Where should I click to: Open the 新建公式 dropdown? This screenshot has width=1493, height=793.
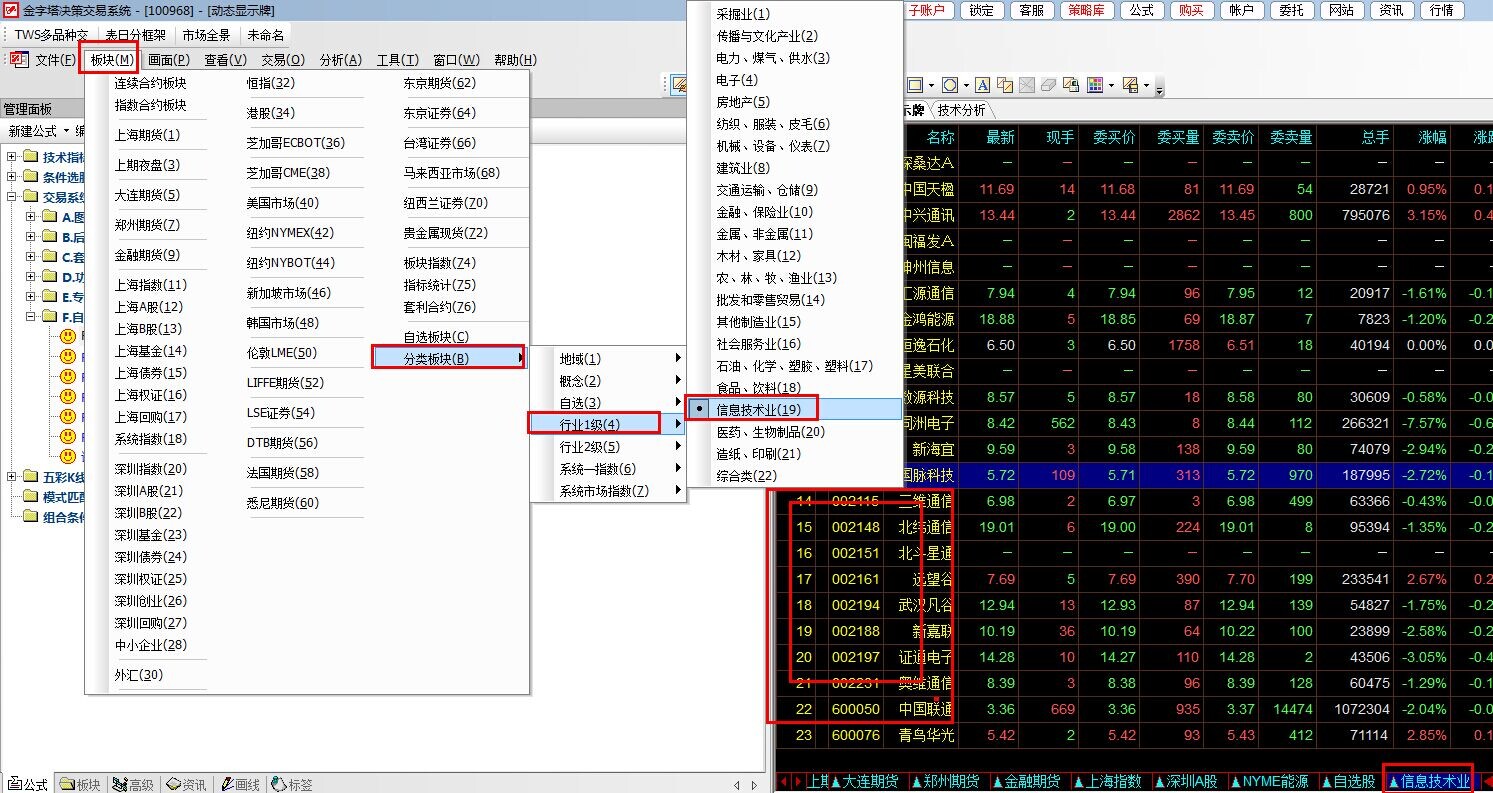pyautogui.click(x=38, y=131)
